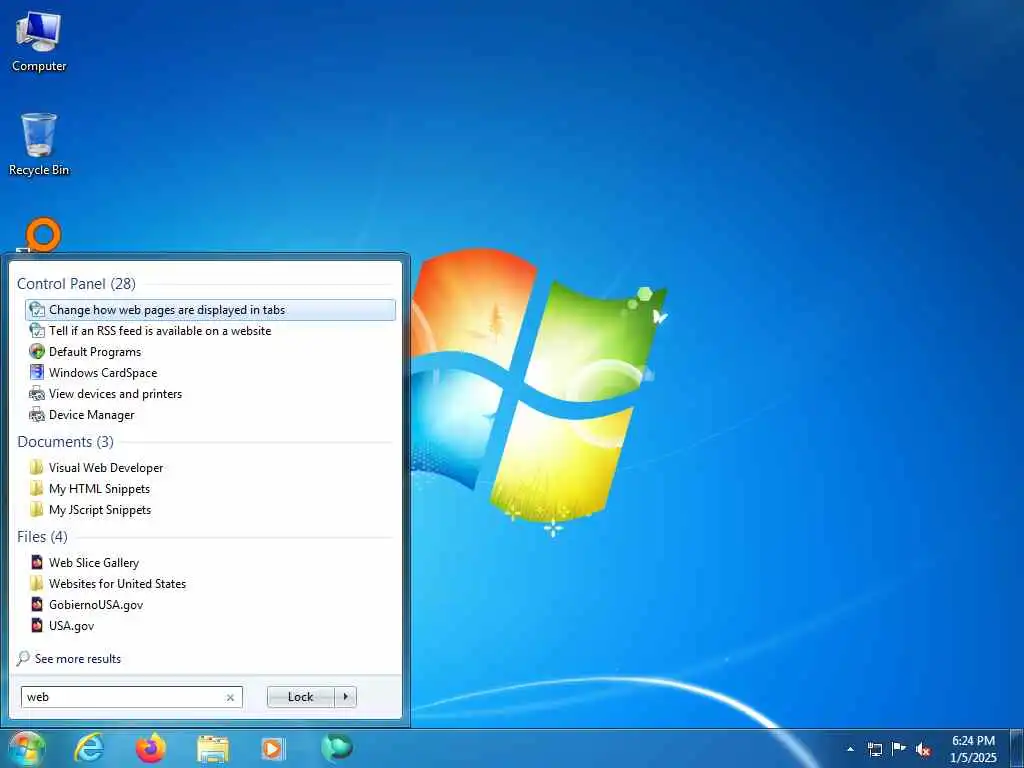This screenshot has width=1024, height=768.
Task: Click the Websites for United States folder icon
Action: [37, 583]
